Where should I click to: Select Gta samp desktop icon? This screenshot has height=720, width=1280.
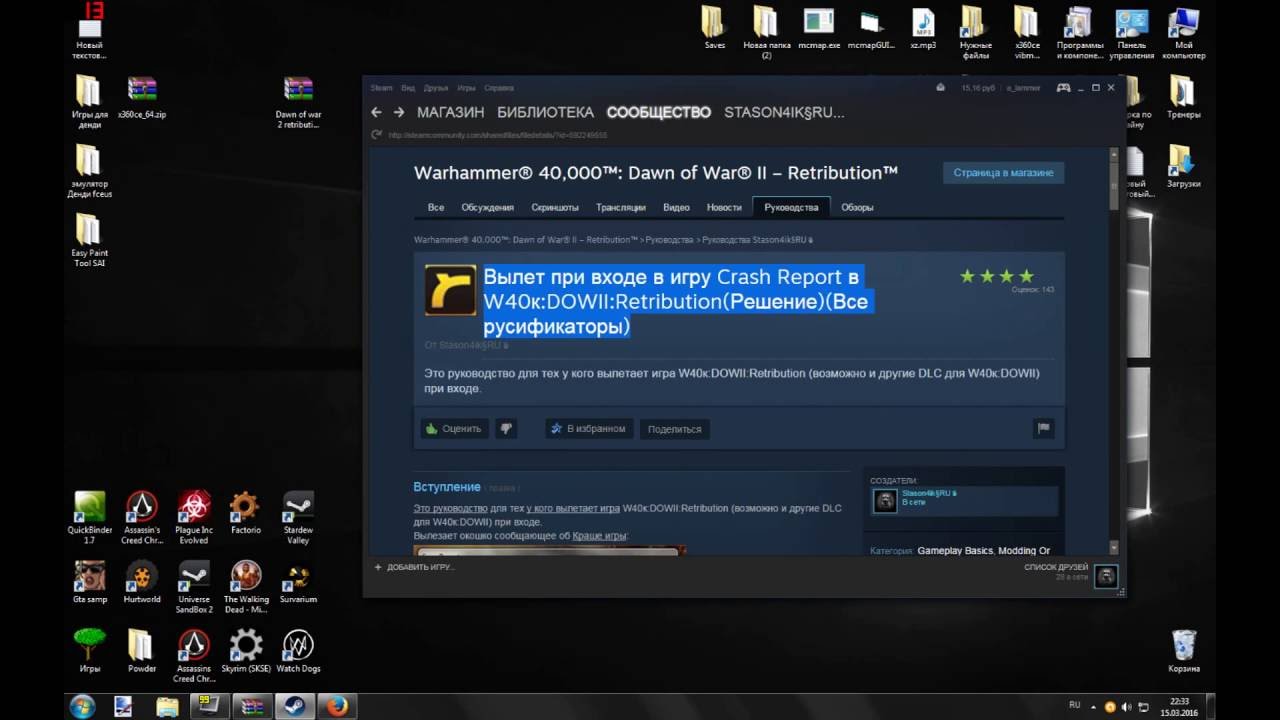[x=90, y=581]
